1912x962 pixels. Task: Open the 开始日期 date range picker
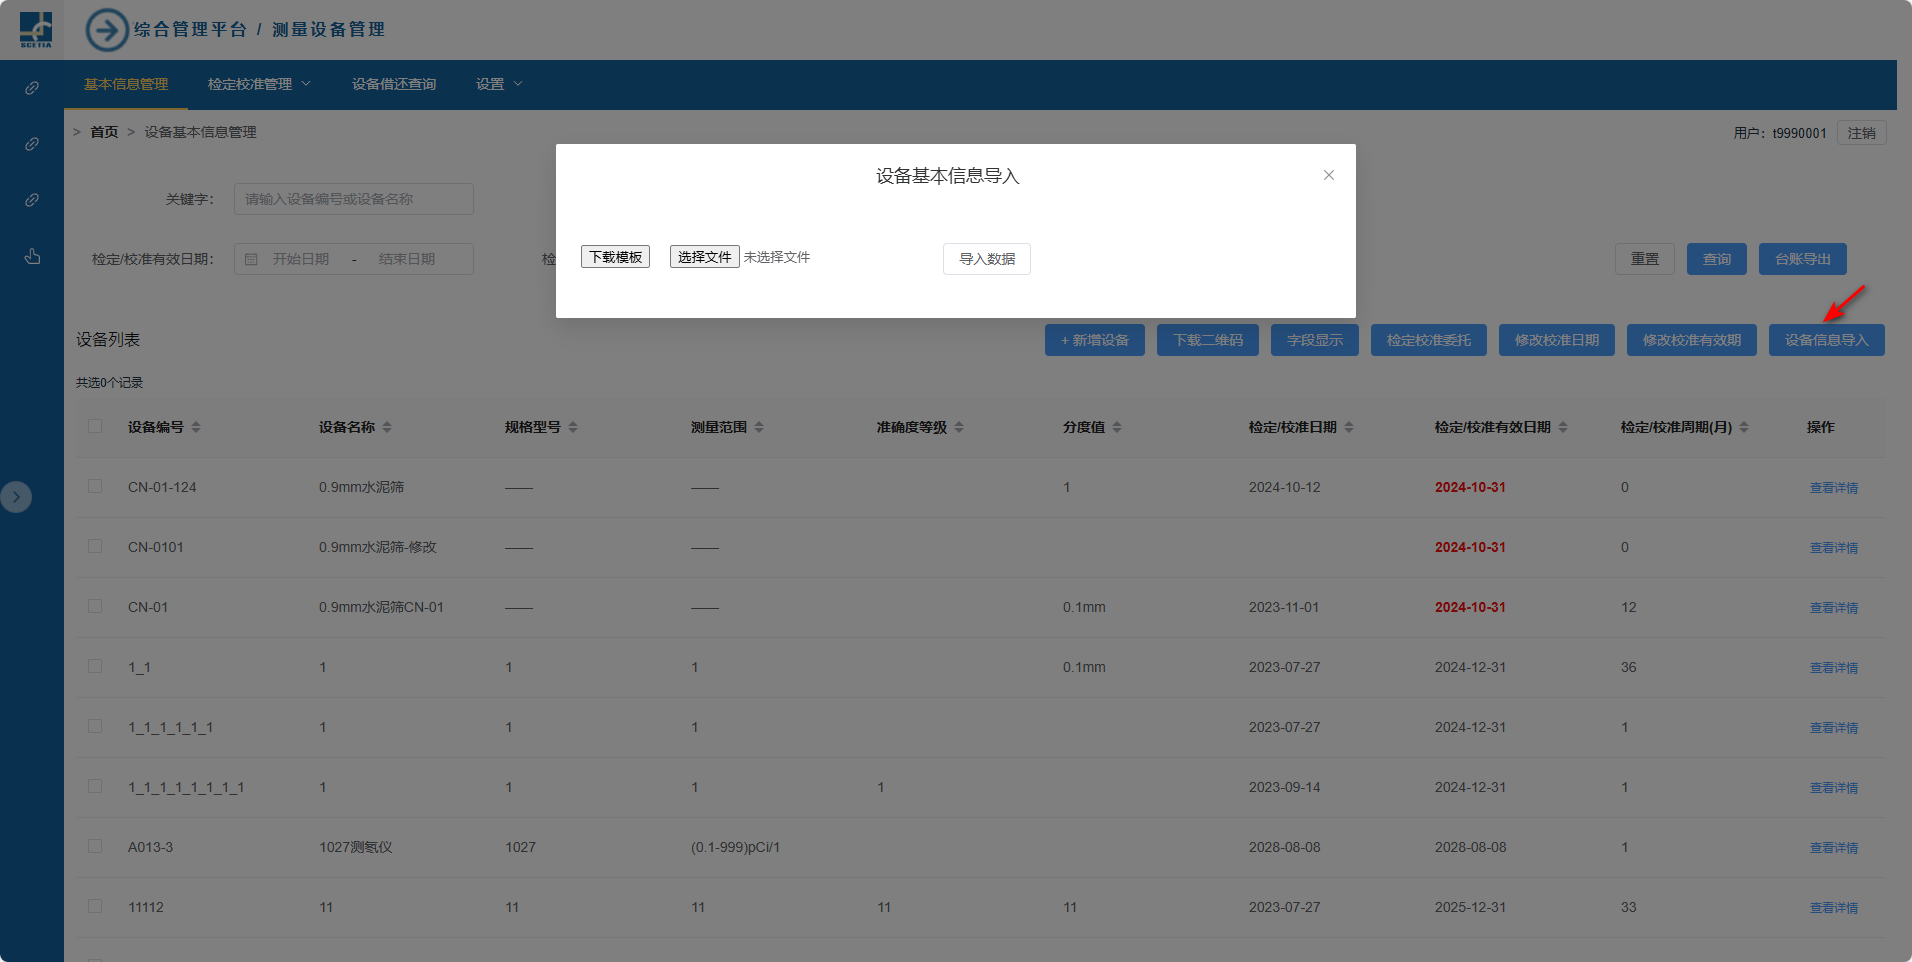(301, 259)
